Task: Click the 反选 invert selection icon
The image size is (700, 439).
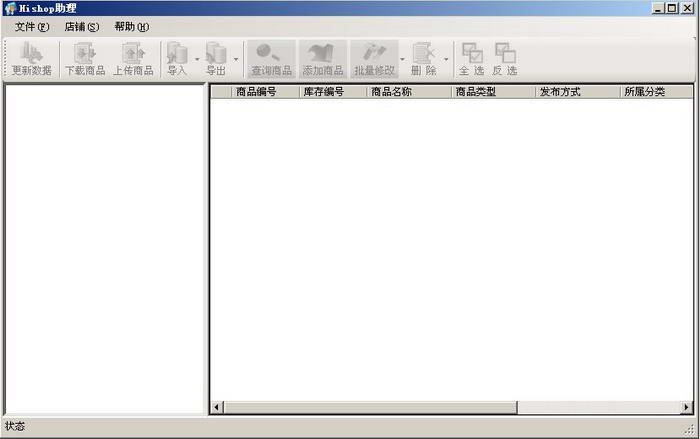Action: pyautogui.click(x=505, y=59)
